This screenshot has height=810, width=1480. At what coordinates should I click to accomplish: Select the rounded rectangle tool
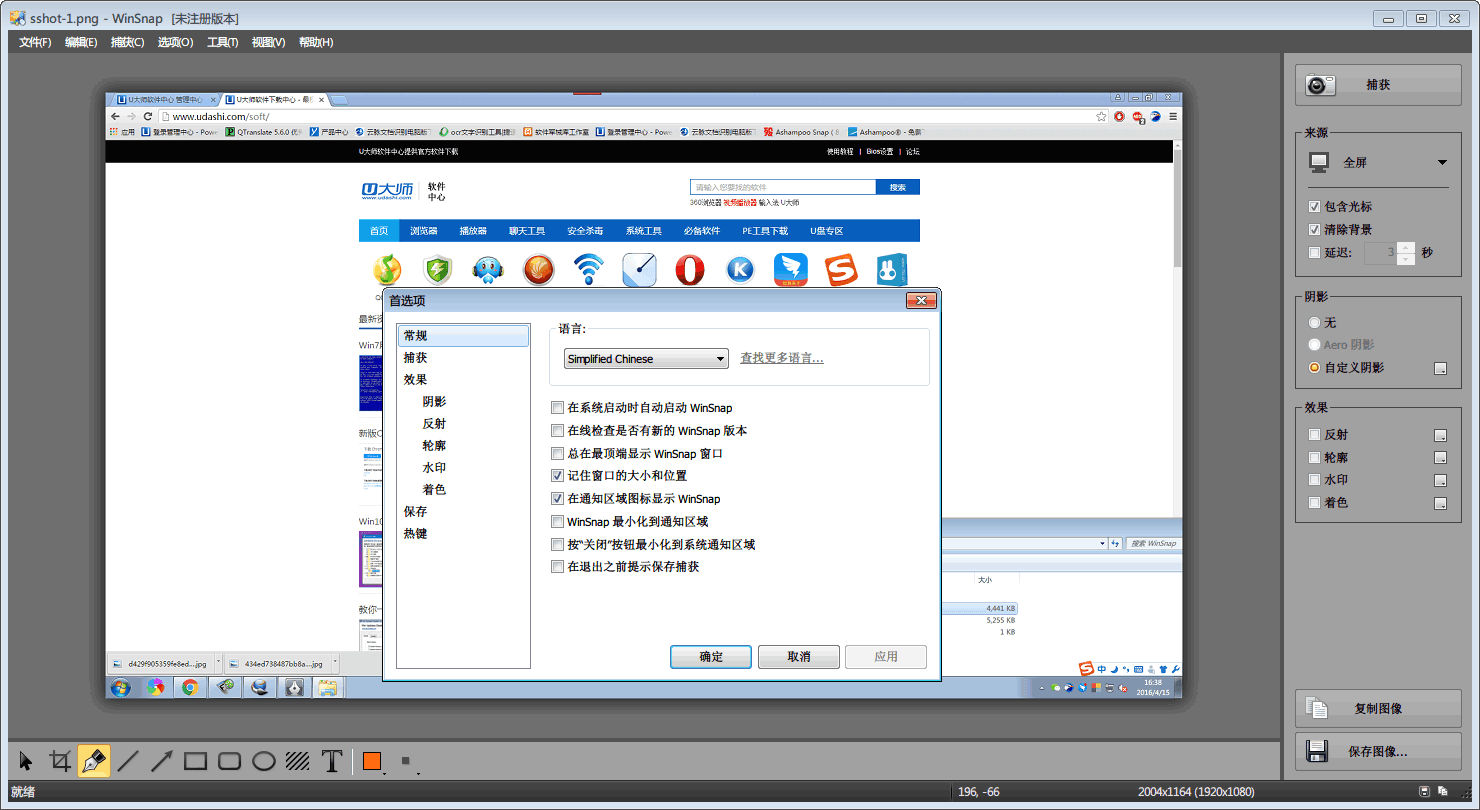(x=230, y=762)
